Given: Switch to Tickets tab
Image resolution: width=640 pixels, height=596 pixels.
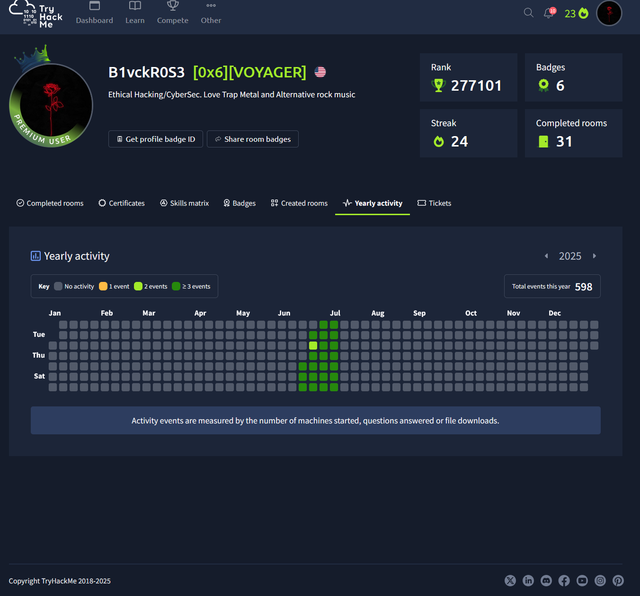Looking at the screenshot, I should 434,203.
